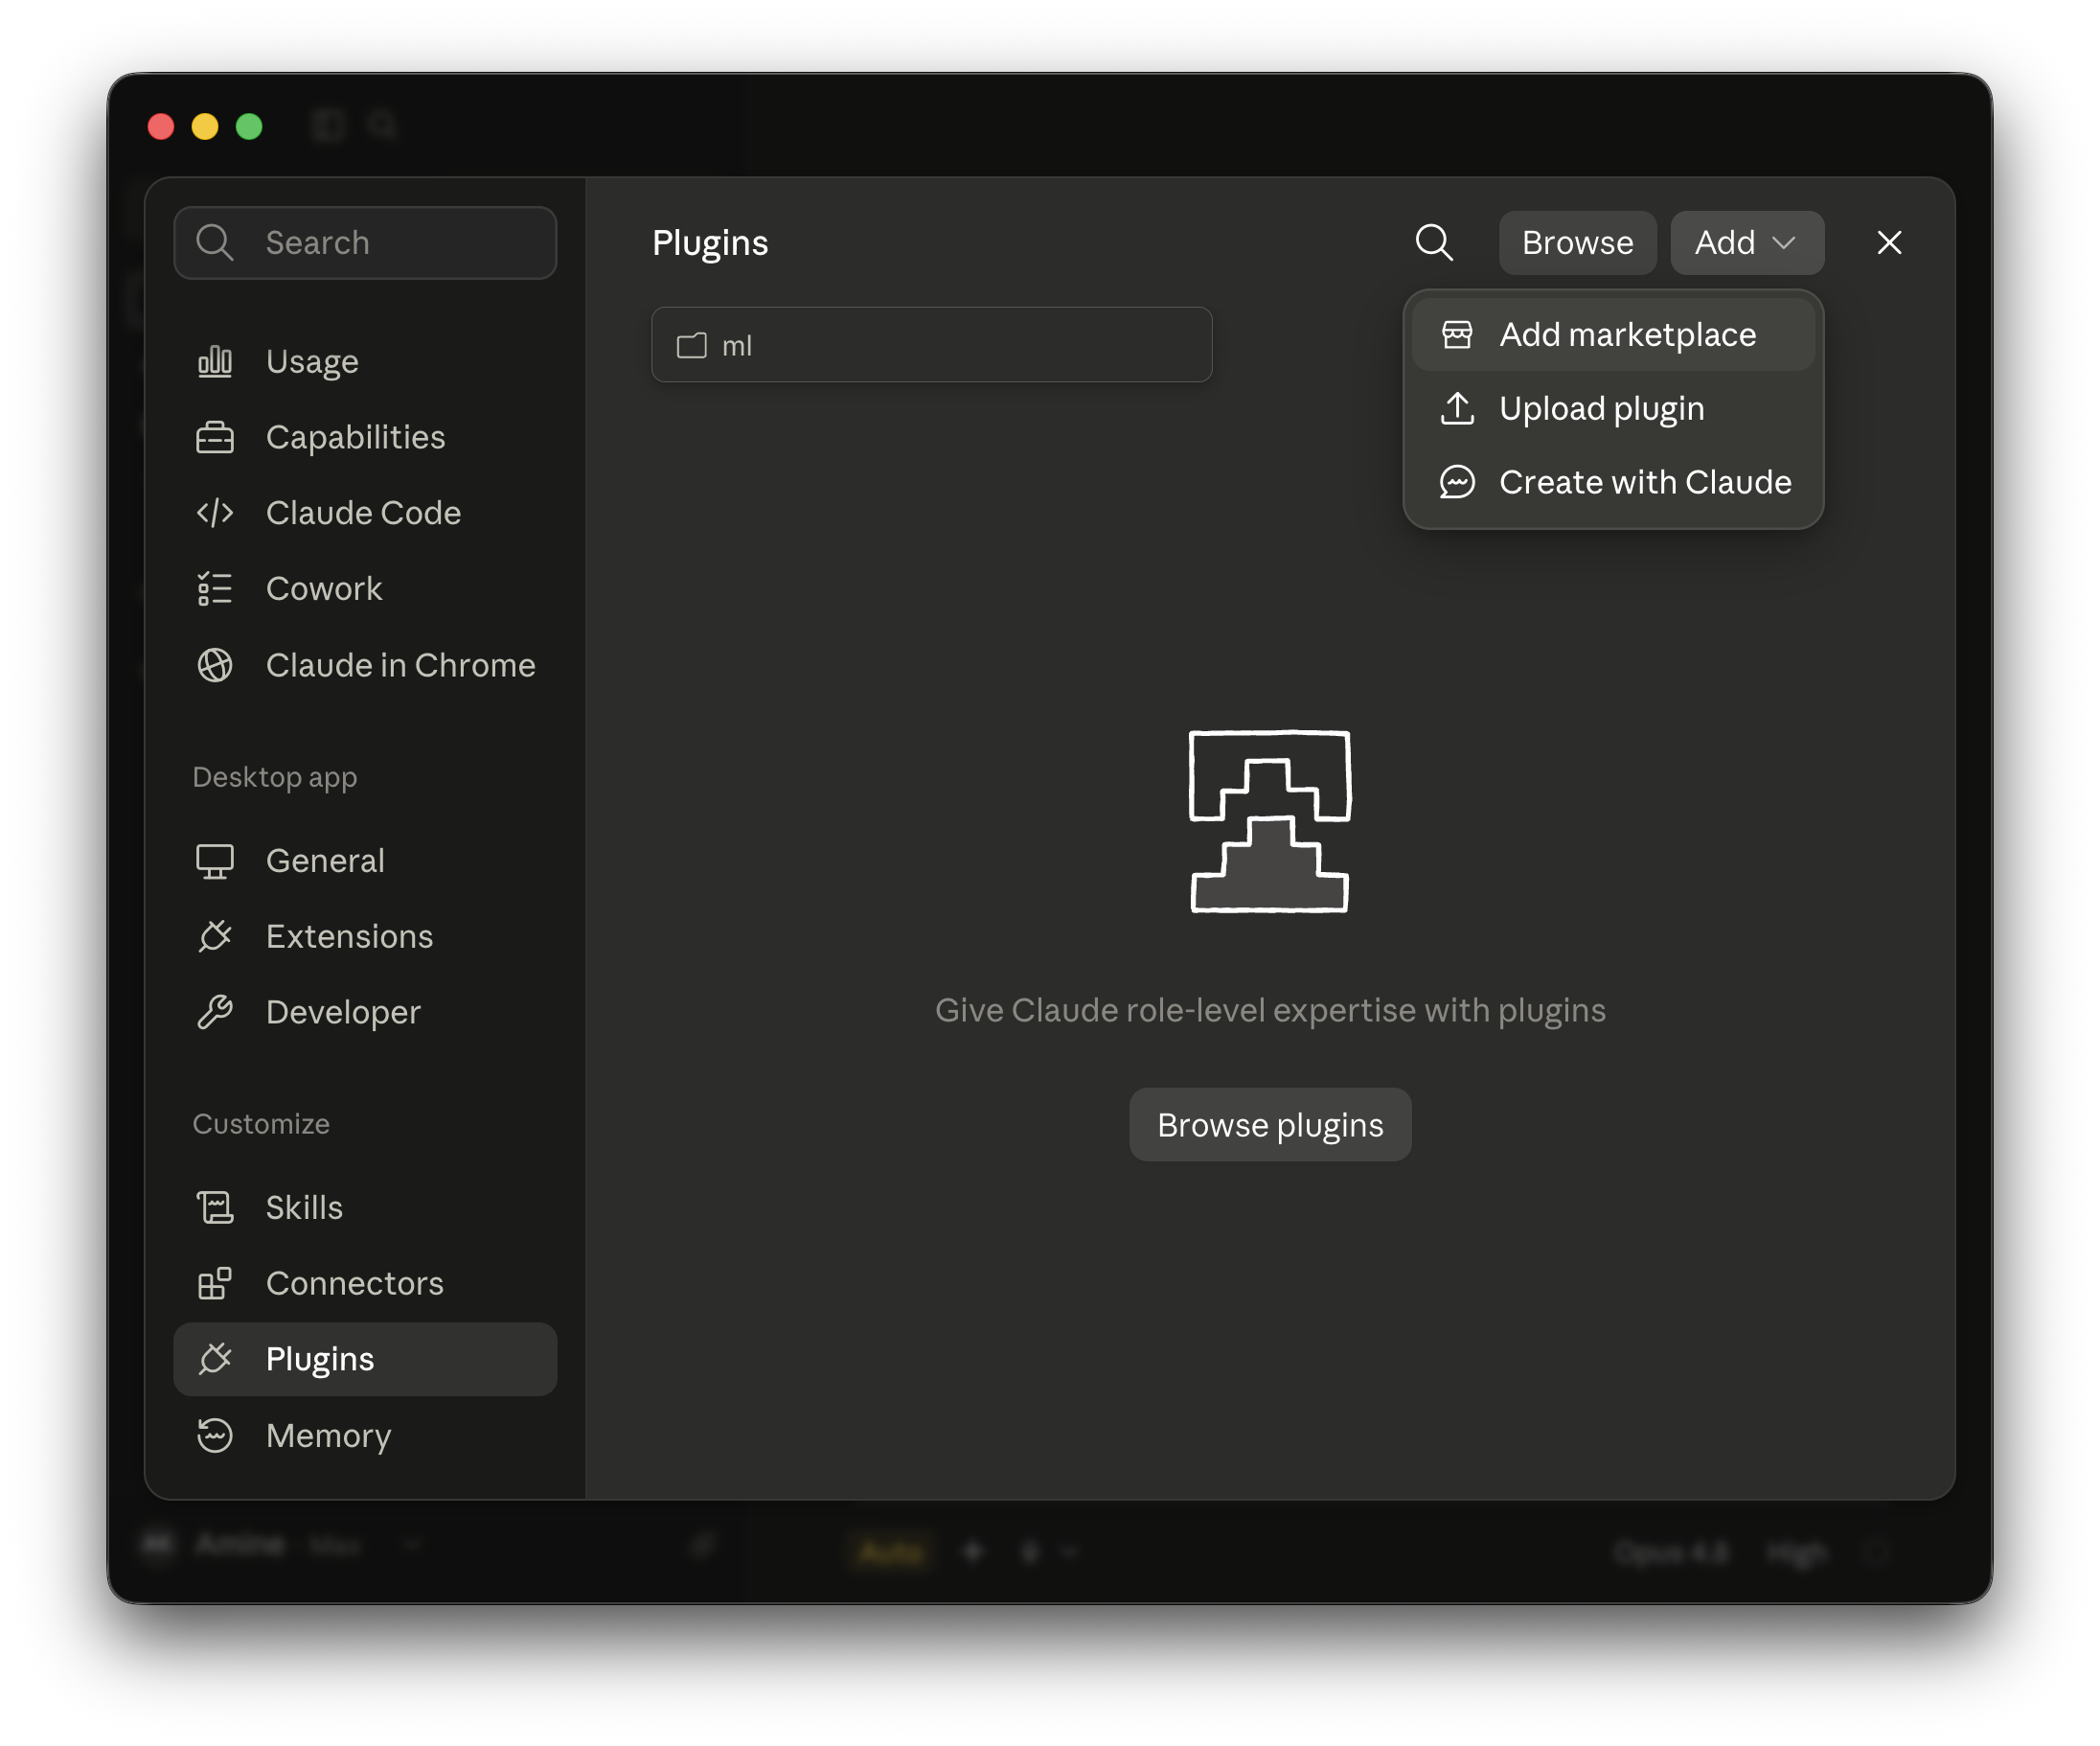The width and height of the screenshot is (2100, 1746).
Task: Open the Memory section
Action: [x=365, y=1435]
